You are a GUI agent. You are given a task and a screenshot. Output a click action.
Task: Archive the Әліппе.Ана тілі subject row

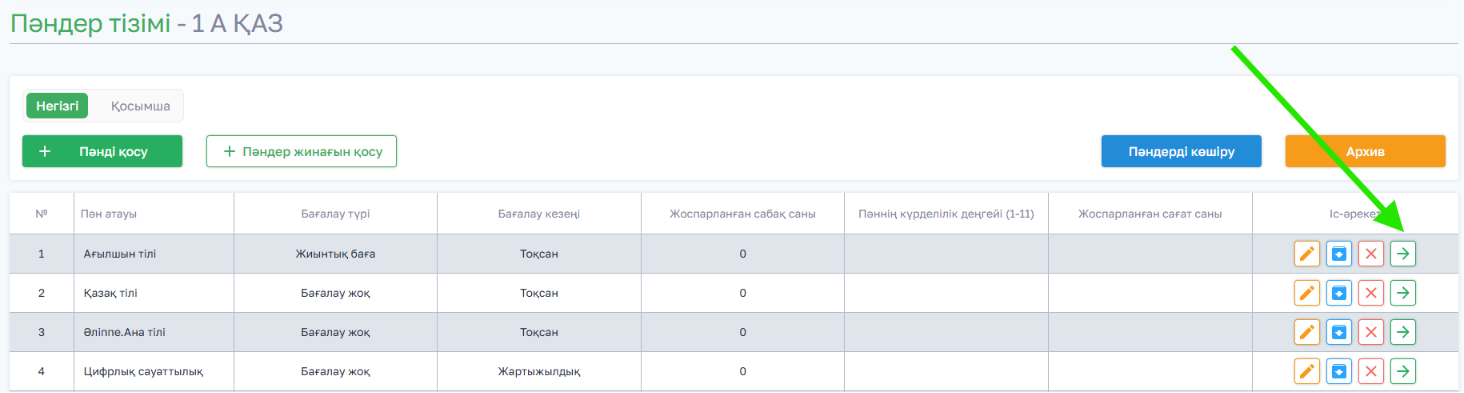(1339, 332)
